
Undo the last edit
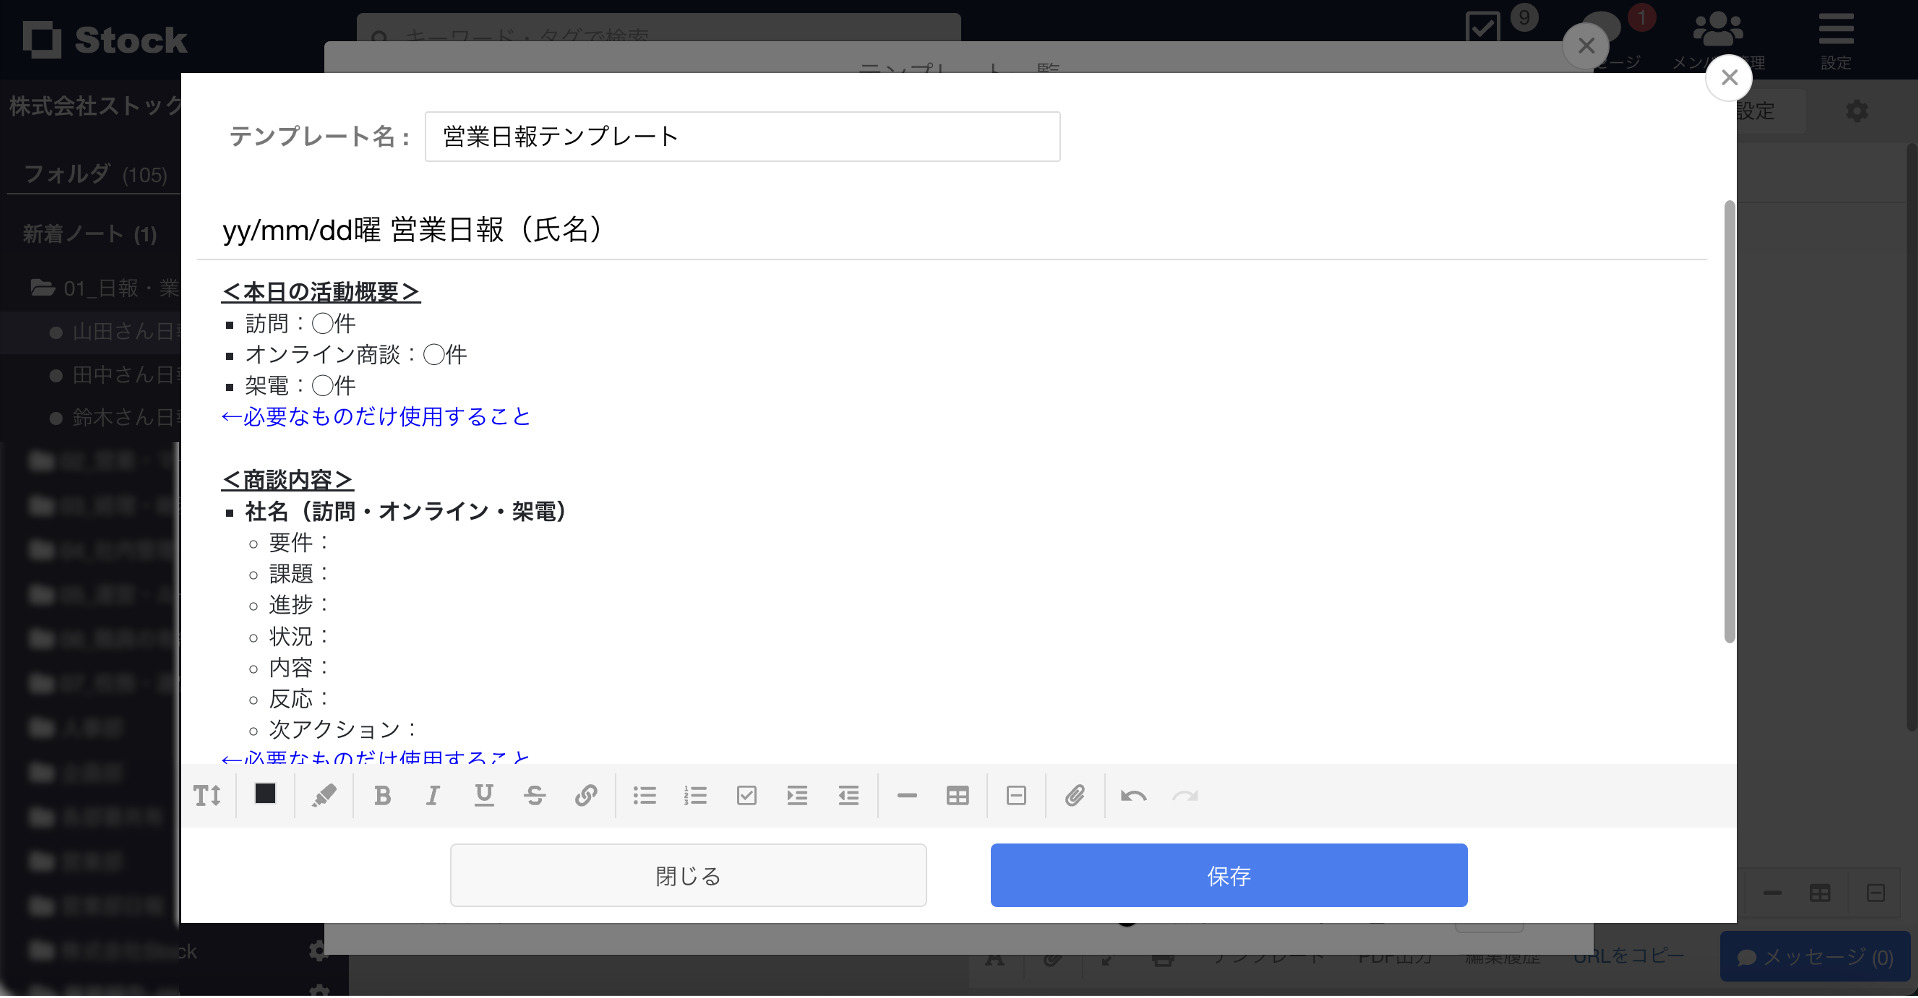pyautogui.click(x=1134, y=795)
